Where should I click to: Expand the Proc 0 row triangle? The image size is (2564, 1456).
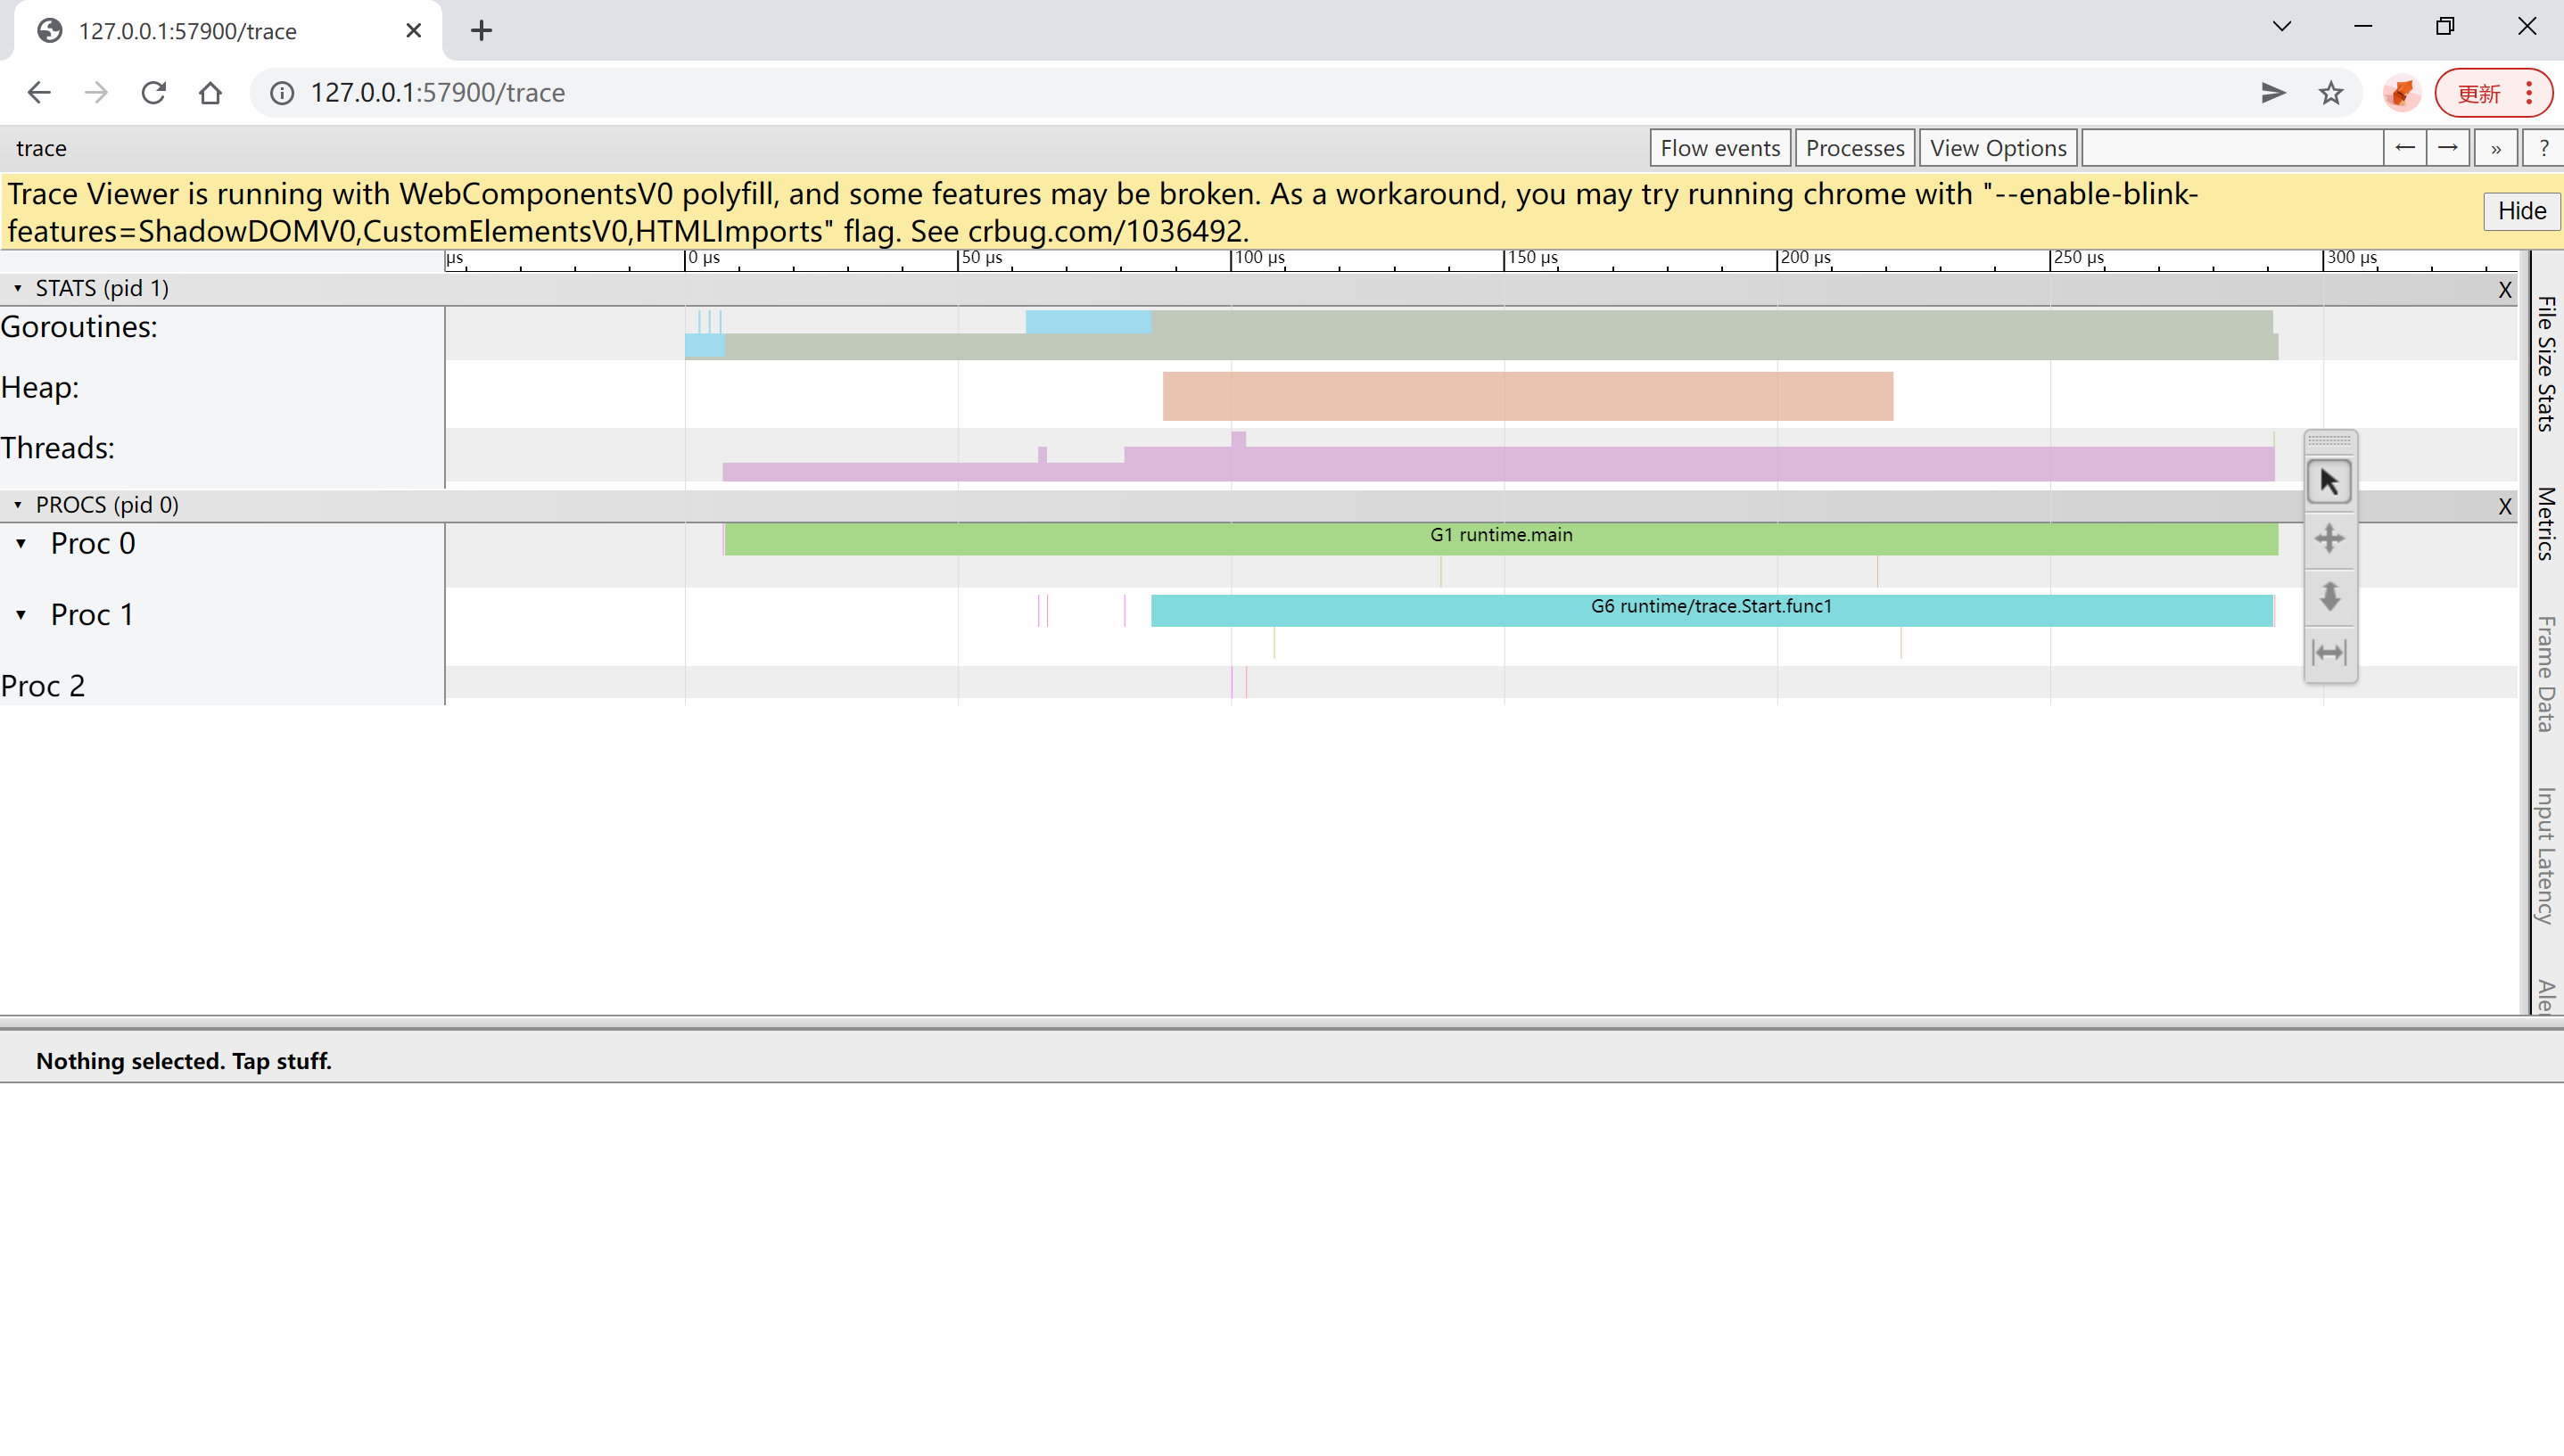pyautogui.click(x=21, y=544)
